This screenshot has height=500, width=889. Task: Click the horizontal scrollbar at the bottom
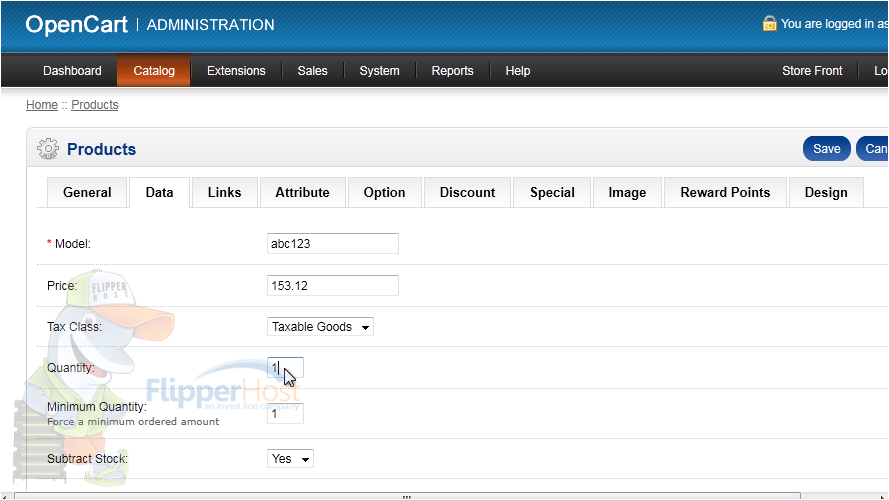[407, 496]
